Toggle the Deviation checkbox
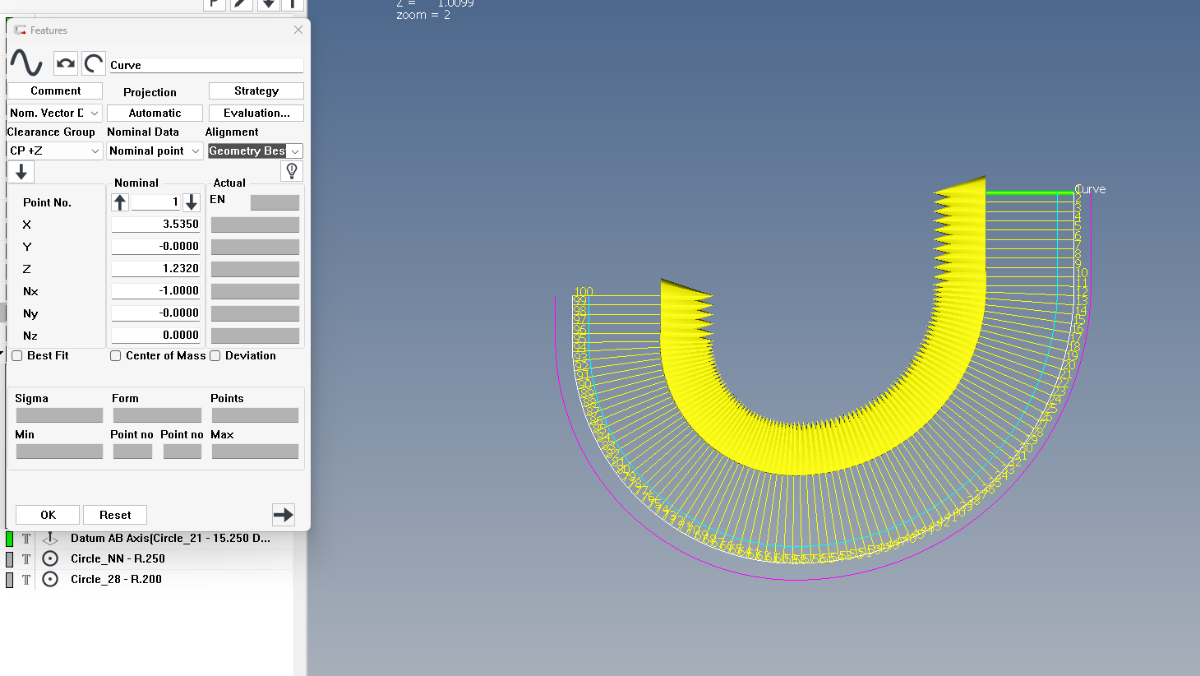Screen dimensions: 1200x676 [215, 356]
